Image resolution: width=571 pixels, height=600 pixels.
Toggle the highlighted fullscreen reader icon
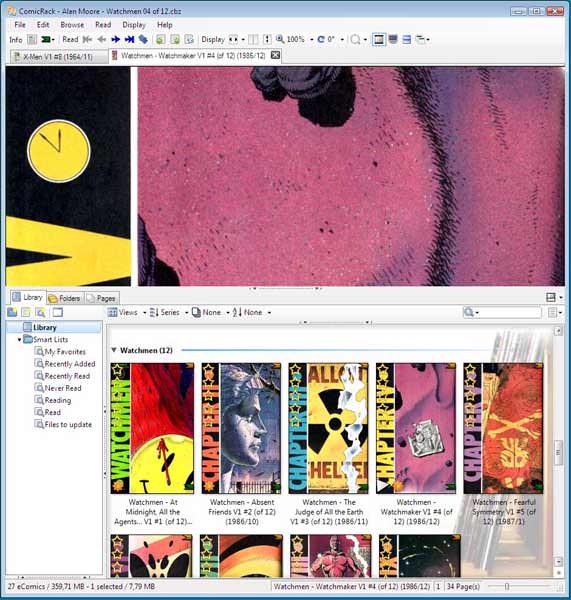379,39
